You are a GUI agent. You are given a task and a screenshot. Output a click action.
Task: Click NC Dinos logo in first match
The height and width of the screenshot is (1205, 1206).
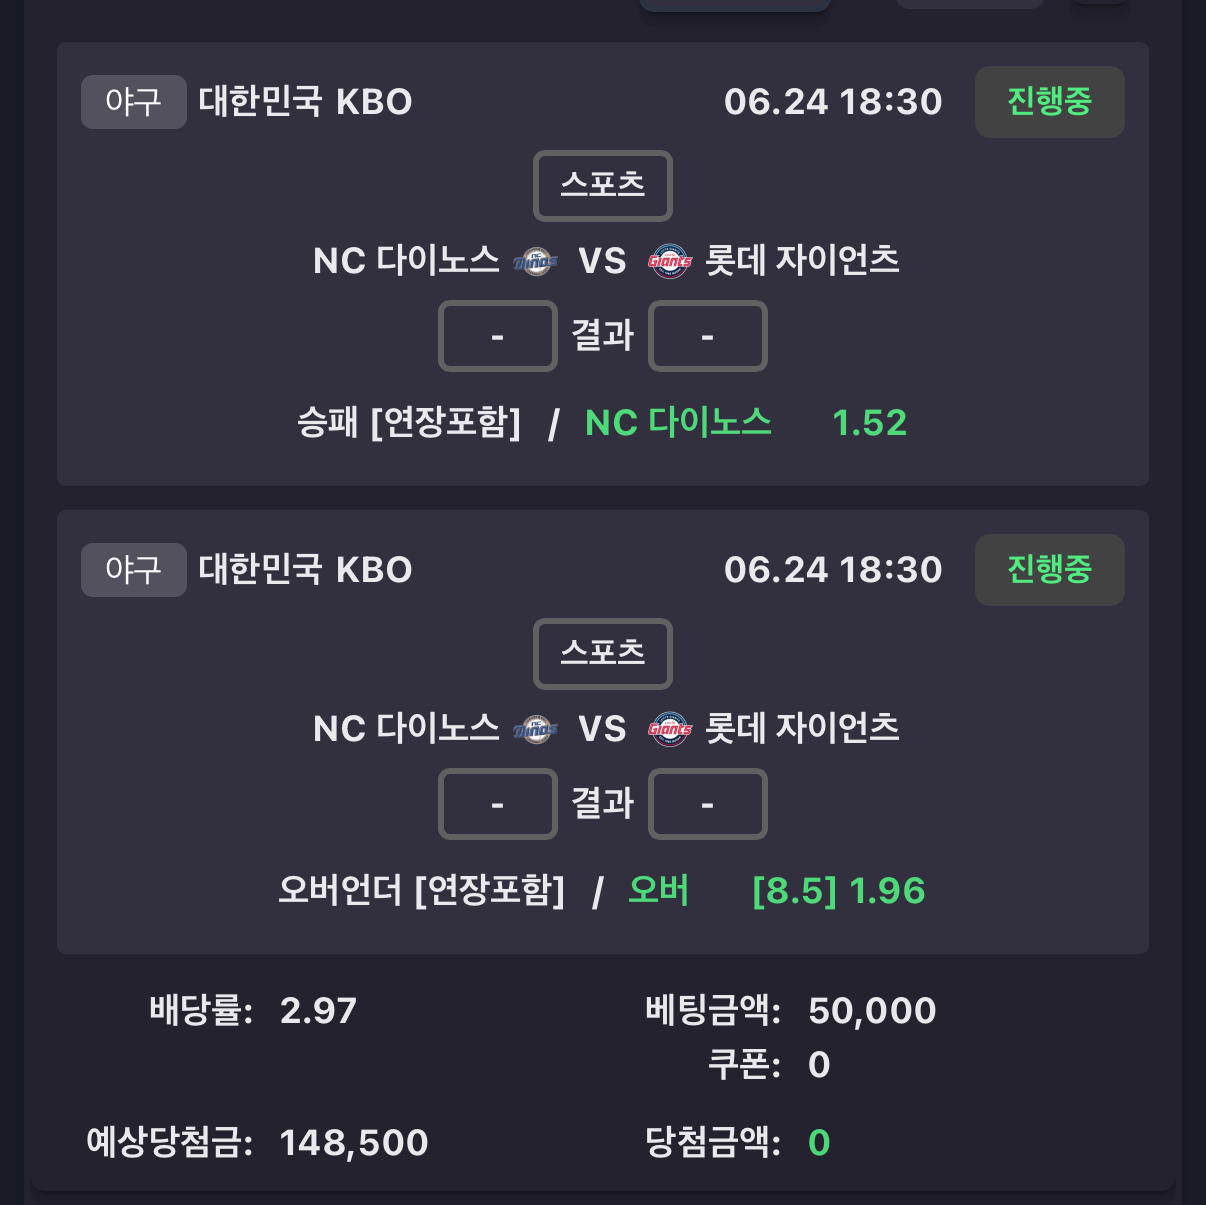tap(535, 261)
